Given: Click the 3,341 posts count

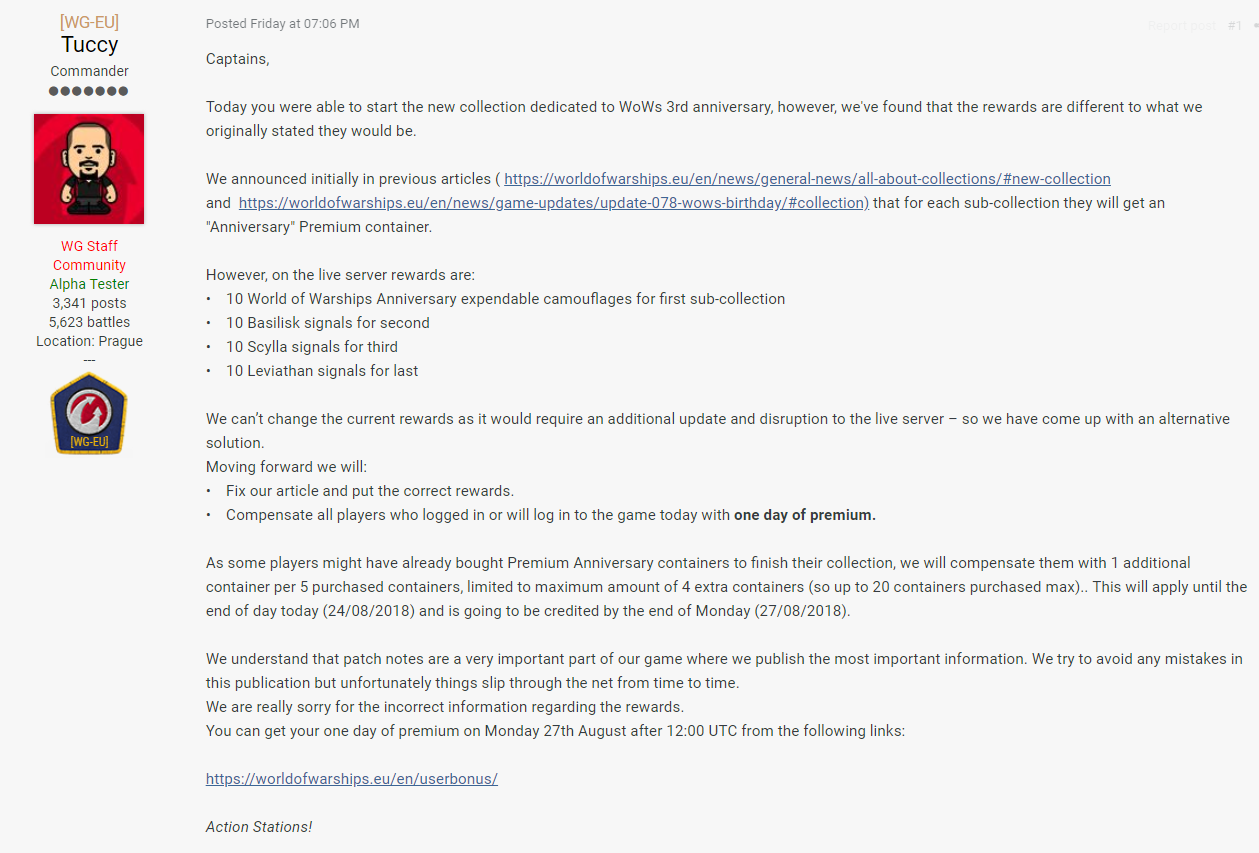Looking at the screenshot, I should pyautogui.click(x=89, y=303).
